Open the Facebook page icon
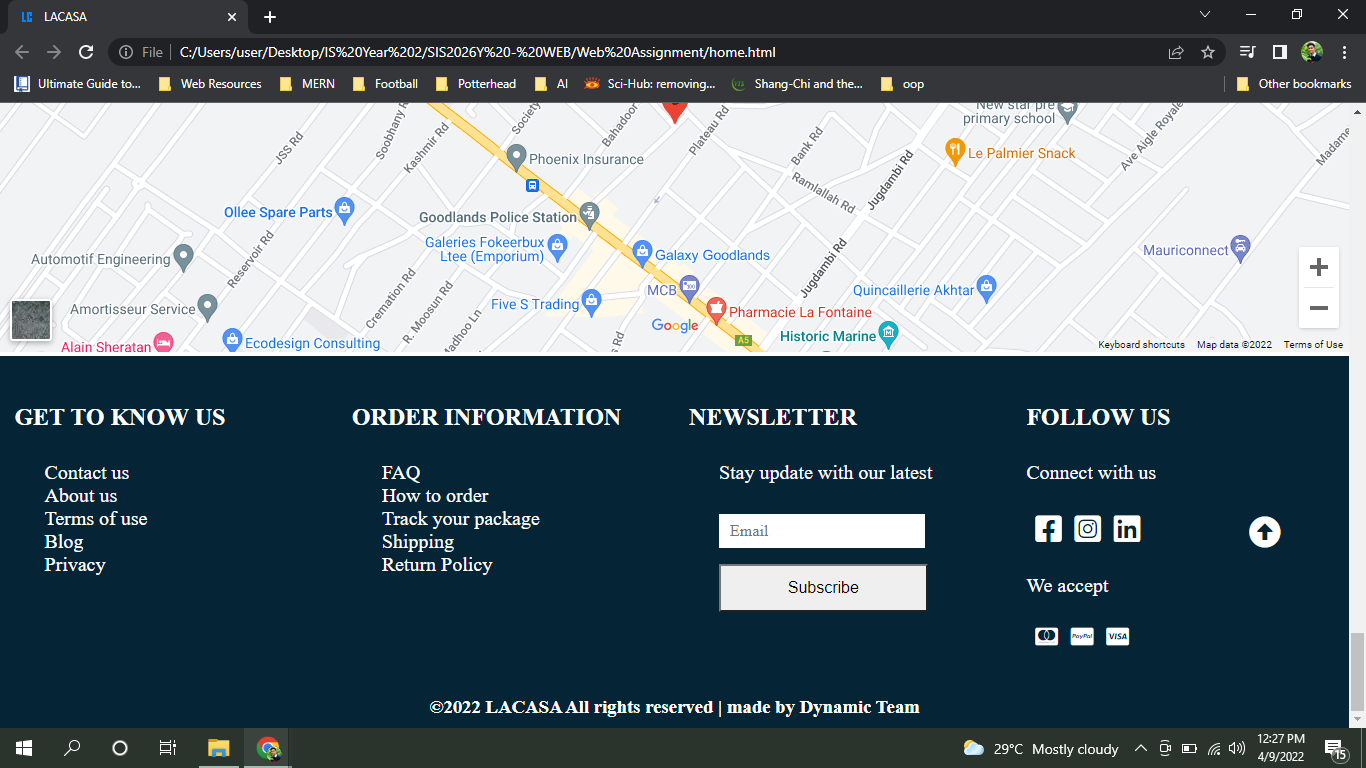The image size is (1366, 768). pyautogui.click(x=1048, y=529)
